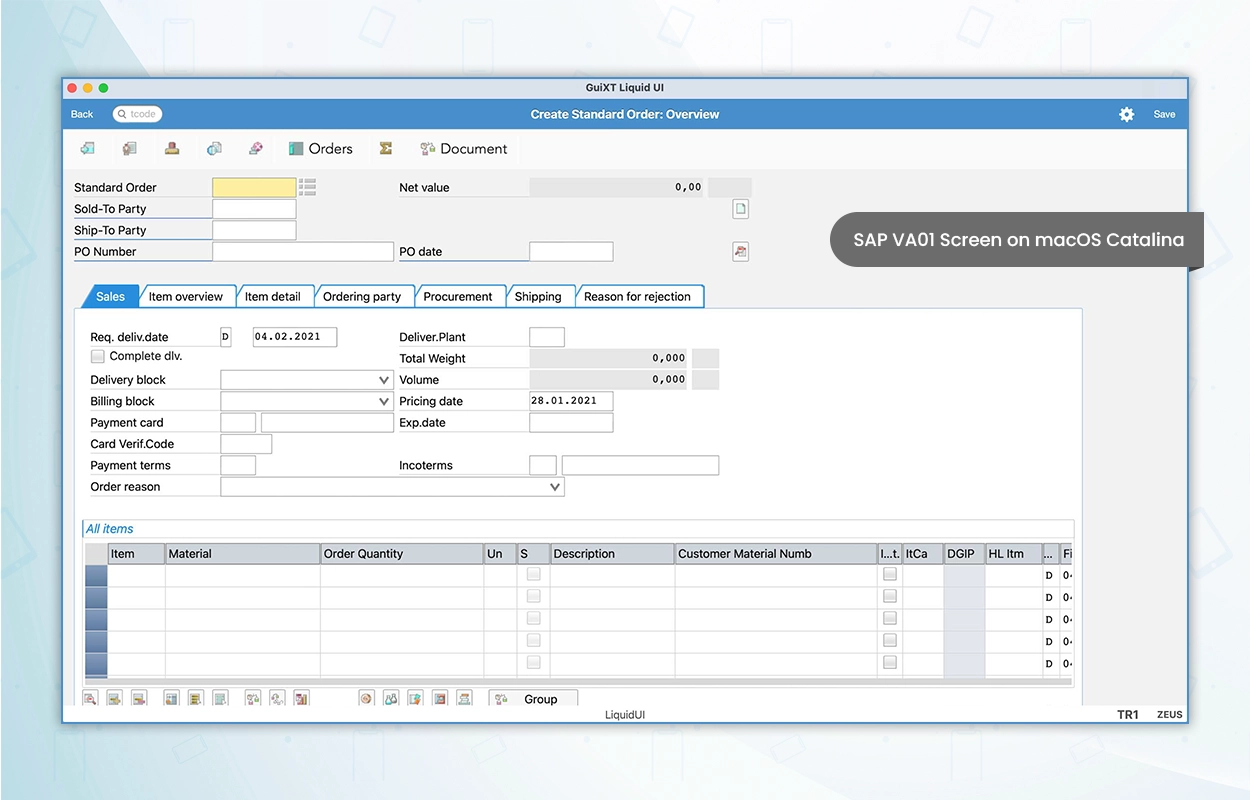The image size is (1250, 800).
Task: Select the first row's blue selector block
Action: point(96,575)
